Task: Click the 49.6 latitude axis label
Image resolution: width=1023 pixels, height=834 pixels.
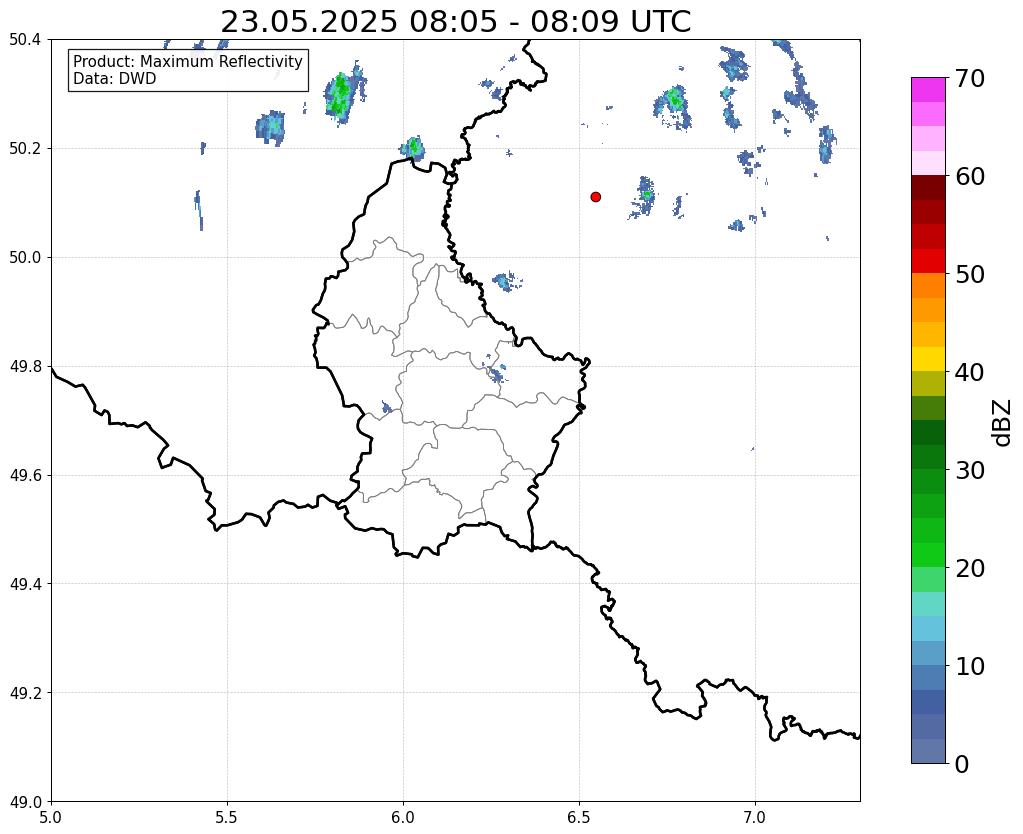Action: tap(25, 476)
